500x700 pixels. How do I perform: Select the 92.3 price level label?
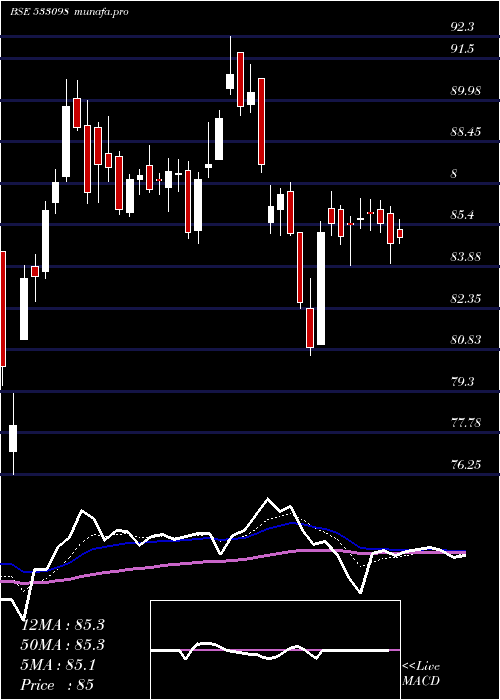click(462, 28)
